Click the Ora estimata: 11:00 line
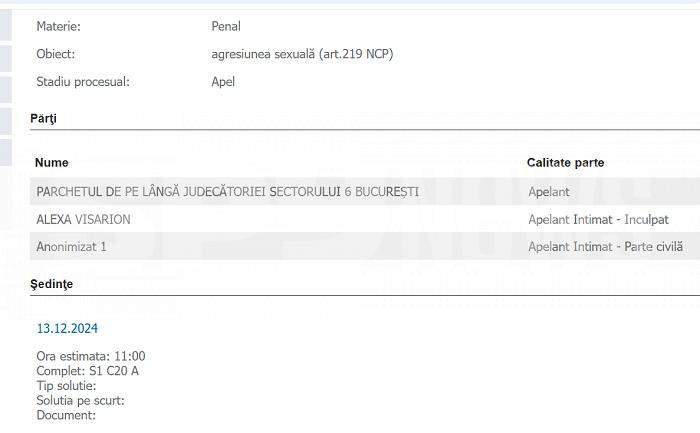 (91, 356)
